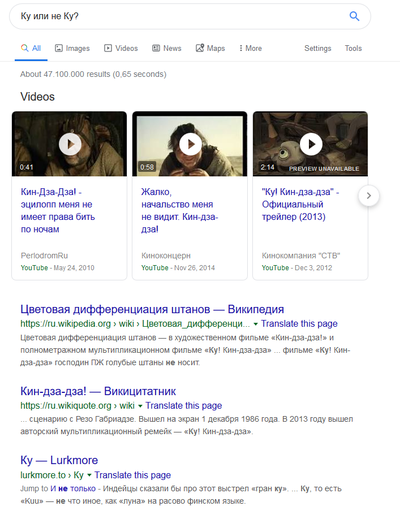
Task: Switch to the Videos tab
Action: [x=121, y=48]
